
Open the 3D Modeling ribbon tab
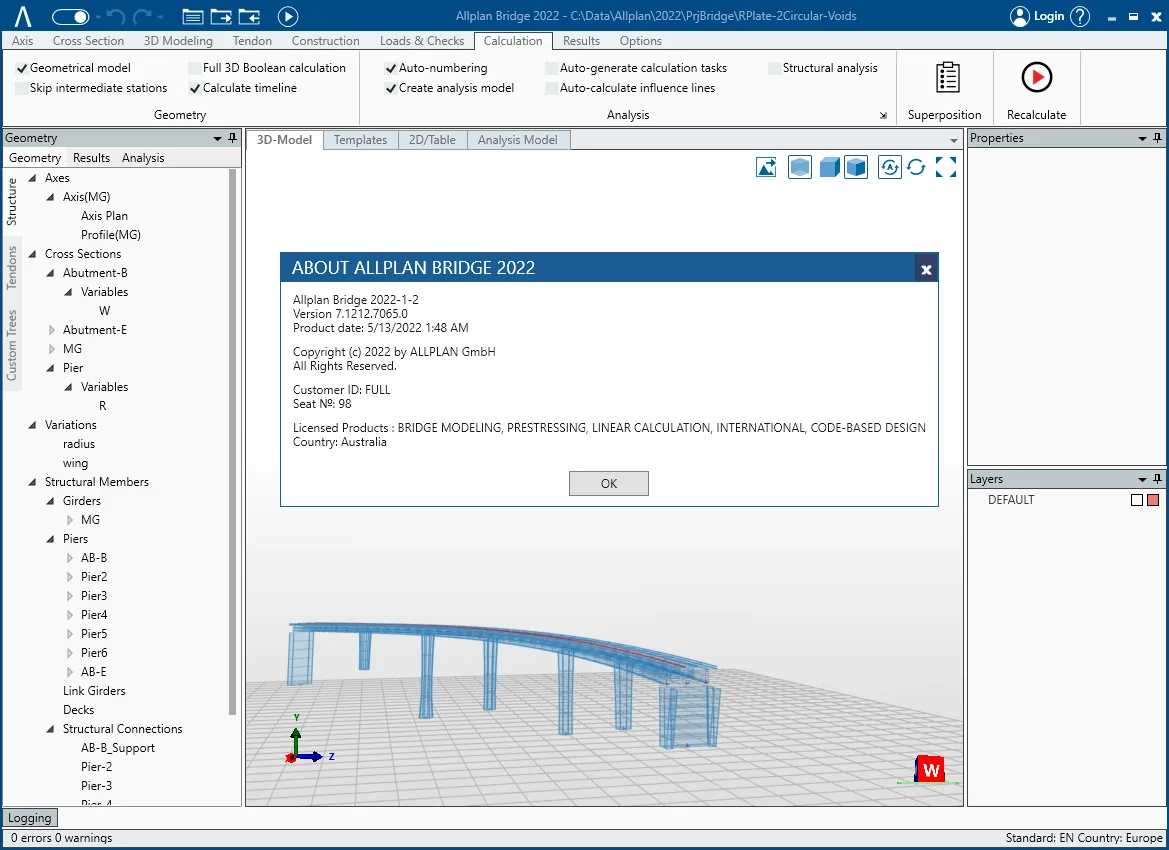point(178,41)
